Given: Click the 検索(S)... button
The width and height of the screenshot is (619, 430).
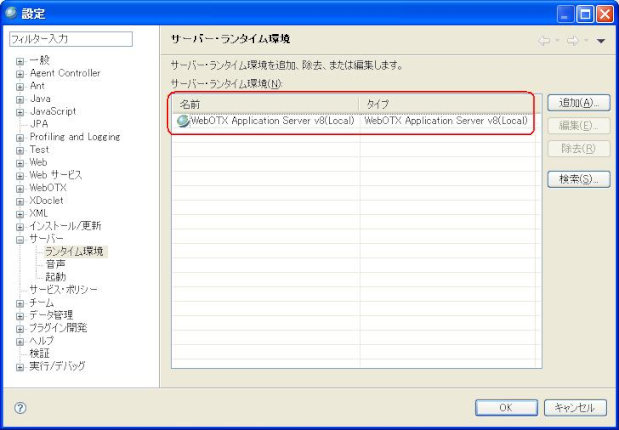Looking at the screenshot, I should 578,179.
